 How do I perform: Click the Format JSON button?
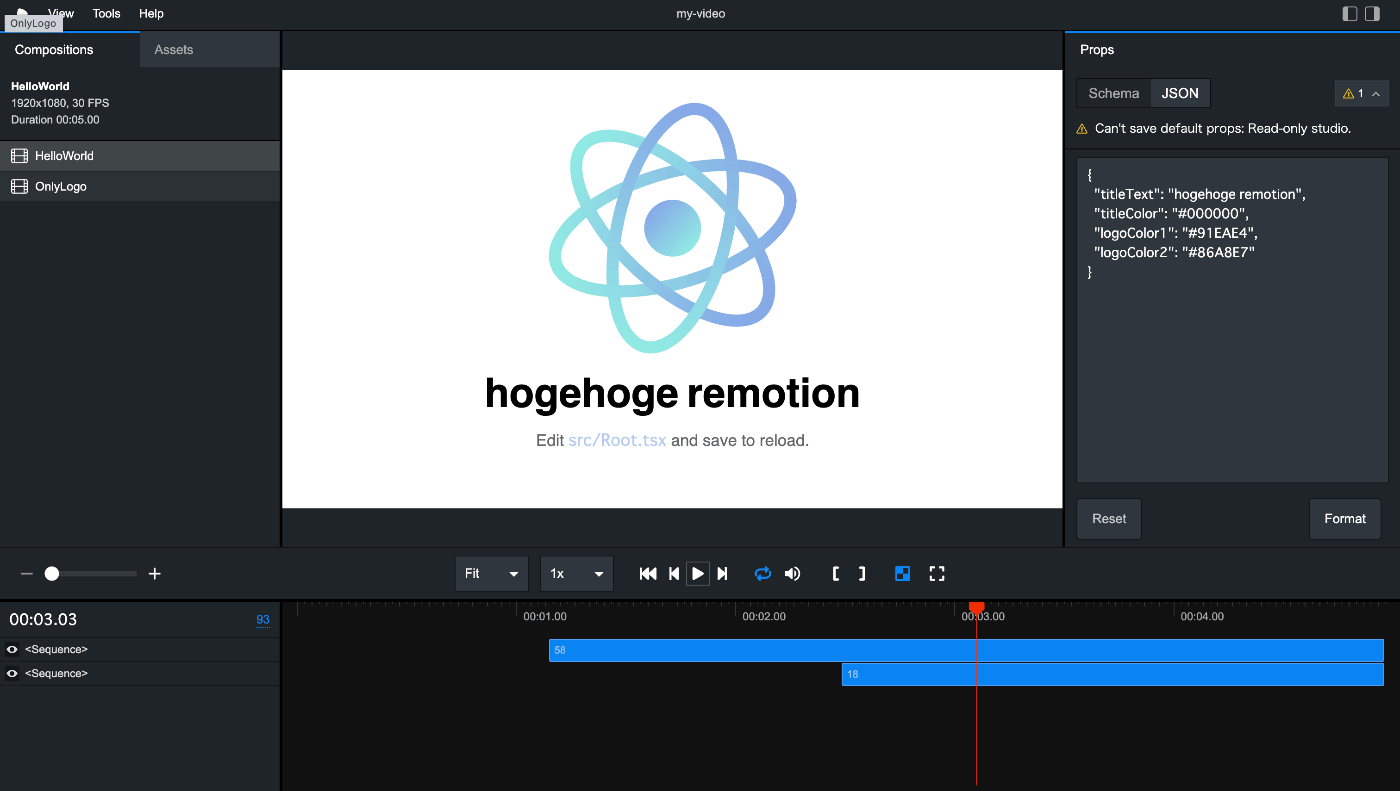pyautogui.click(x=1345, y=519)
